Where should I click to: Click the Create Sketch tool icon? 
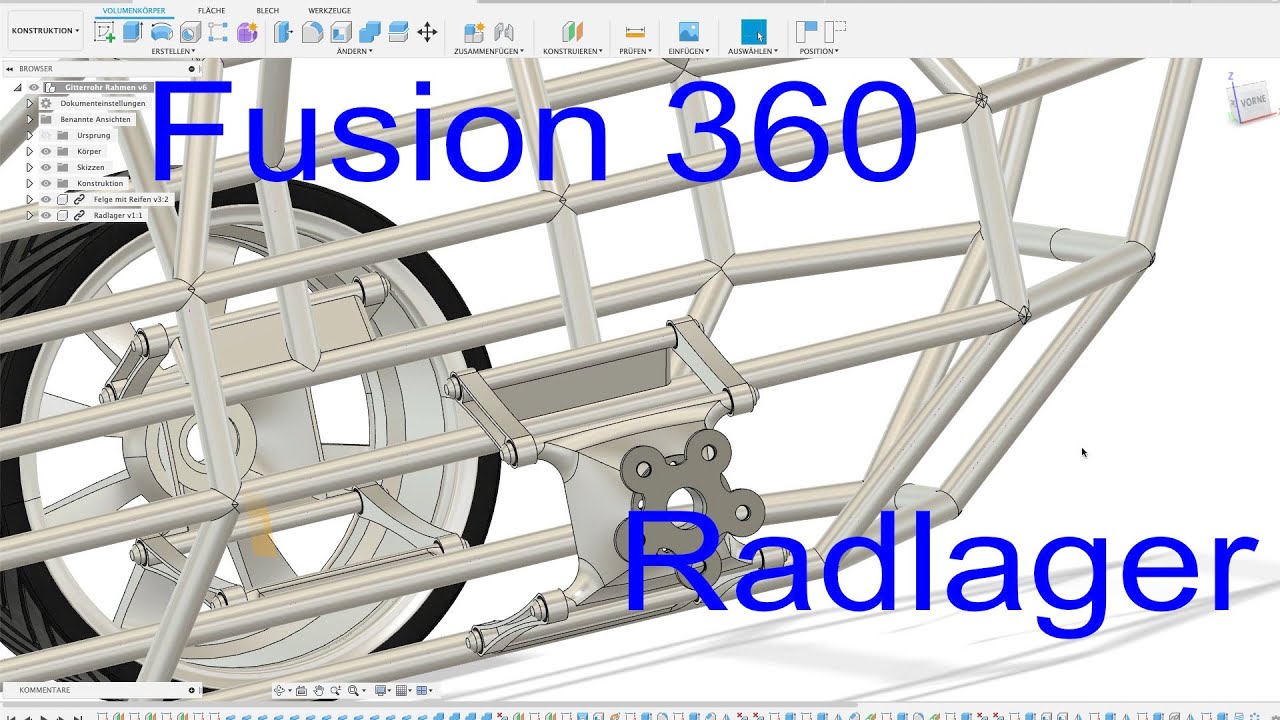[104, 32]
